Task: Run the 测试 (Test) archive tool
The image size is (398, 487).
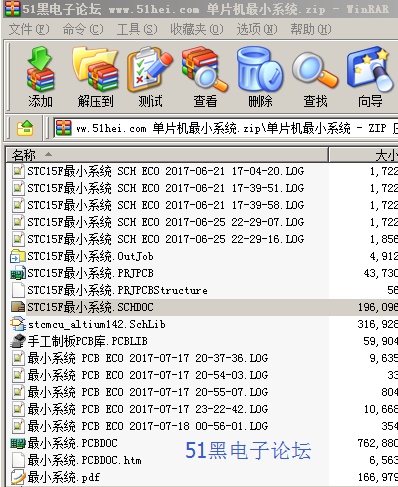Action: pyautogui.click(x=150, y=77)
